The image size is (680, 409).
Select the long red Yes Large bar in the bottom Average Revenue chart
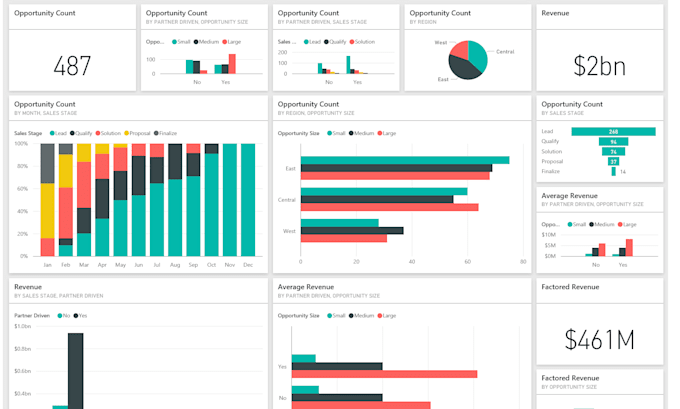[x=385, y=374]
